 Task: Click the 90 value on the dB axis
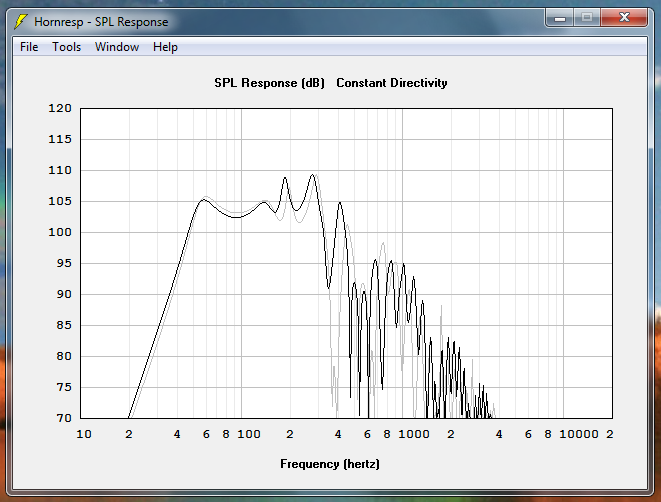pyautogui.click(x=64, y=294)
